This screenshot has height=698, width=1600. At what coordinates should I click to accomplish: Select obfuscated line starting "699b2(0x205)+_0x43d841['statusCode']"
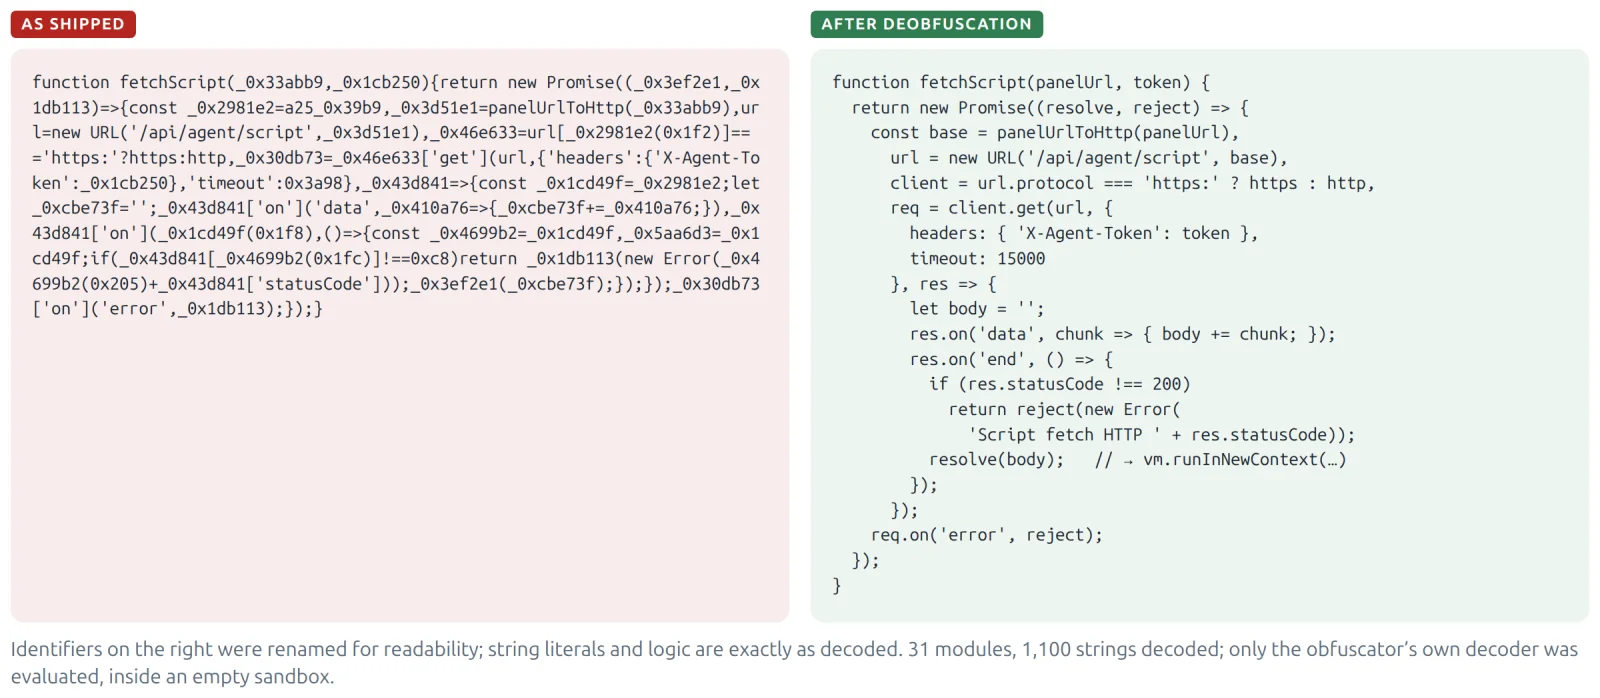[396, 283]
